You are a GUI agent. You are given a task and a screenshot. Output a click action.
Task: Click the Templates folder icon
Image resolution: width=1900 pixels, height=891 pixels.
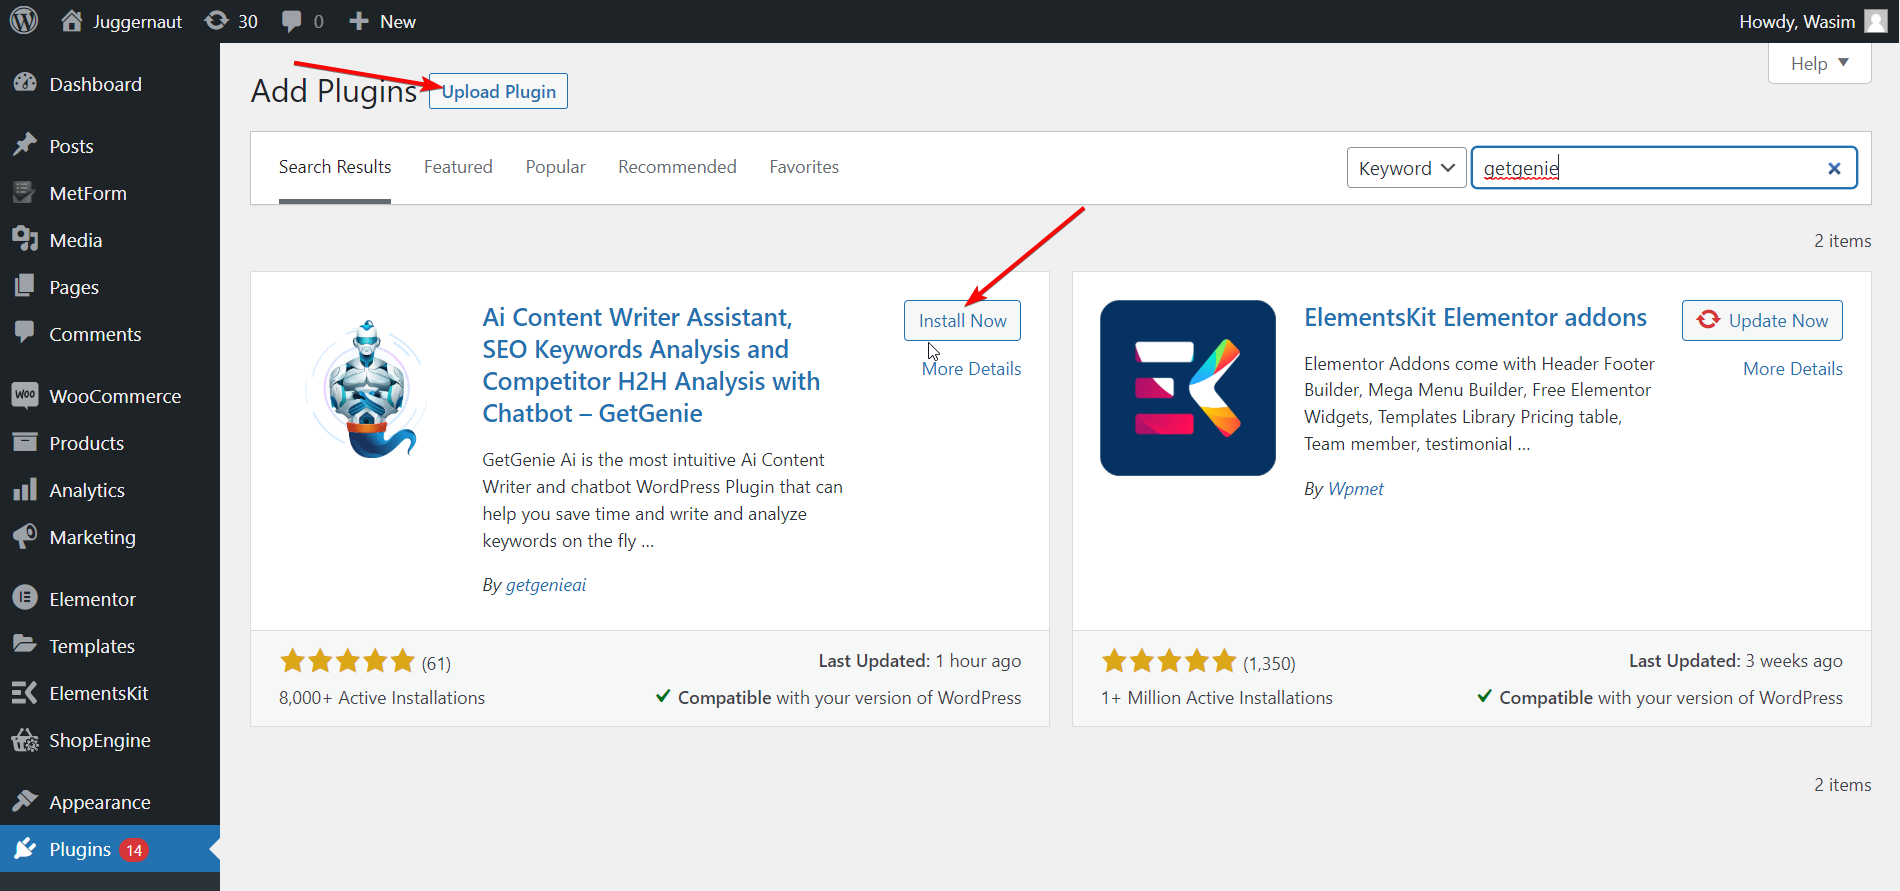[x=25, y=644]
